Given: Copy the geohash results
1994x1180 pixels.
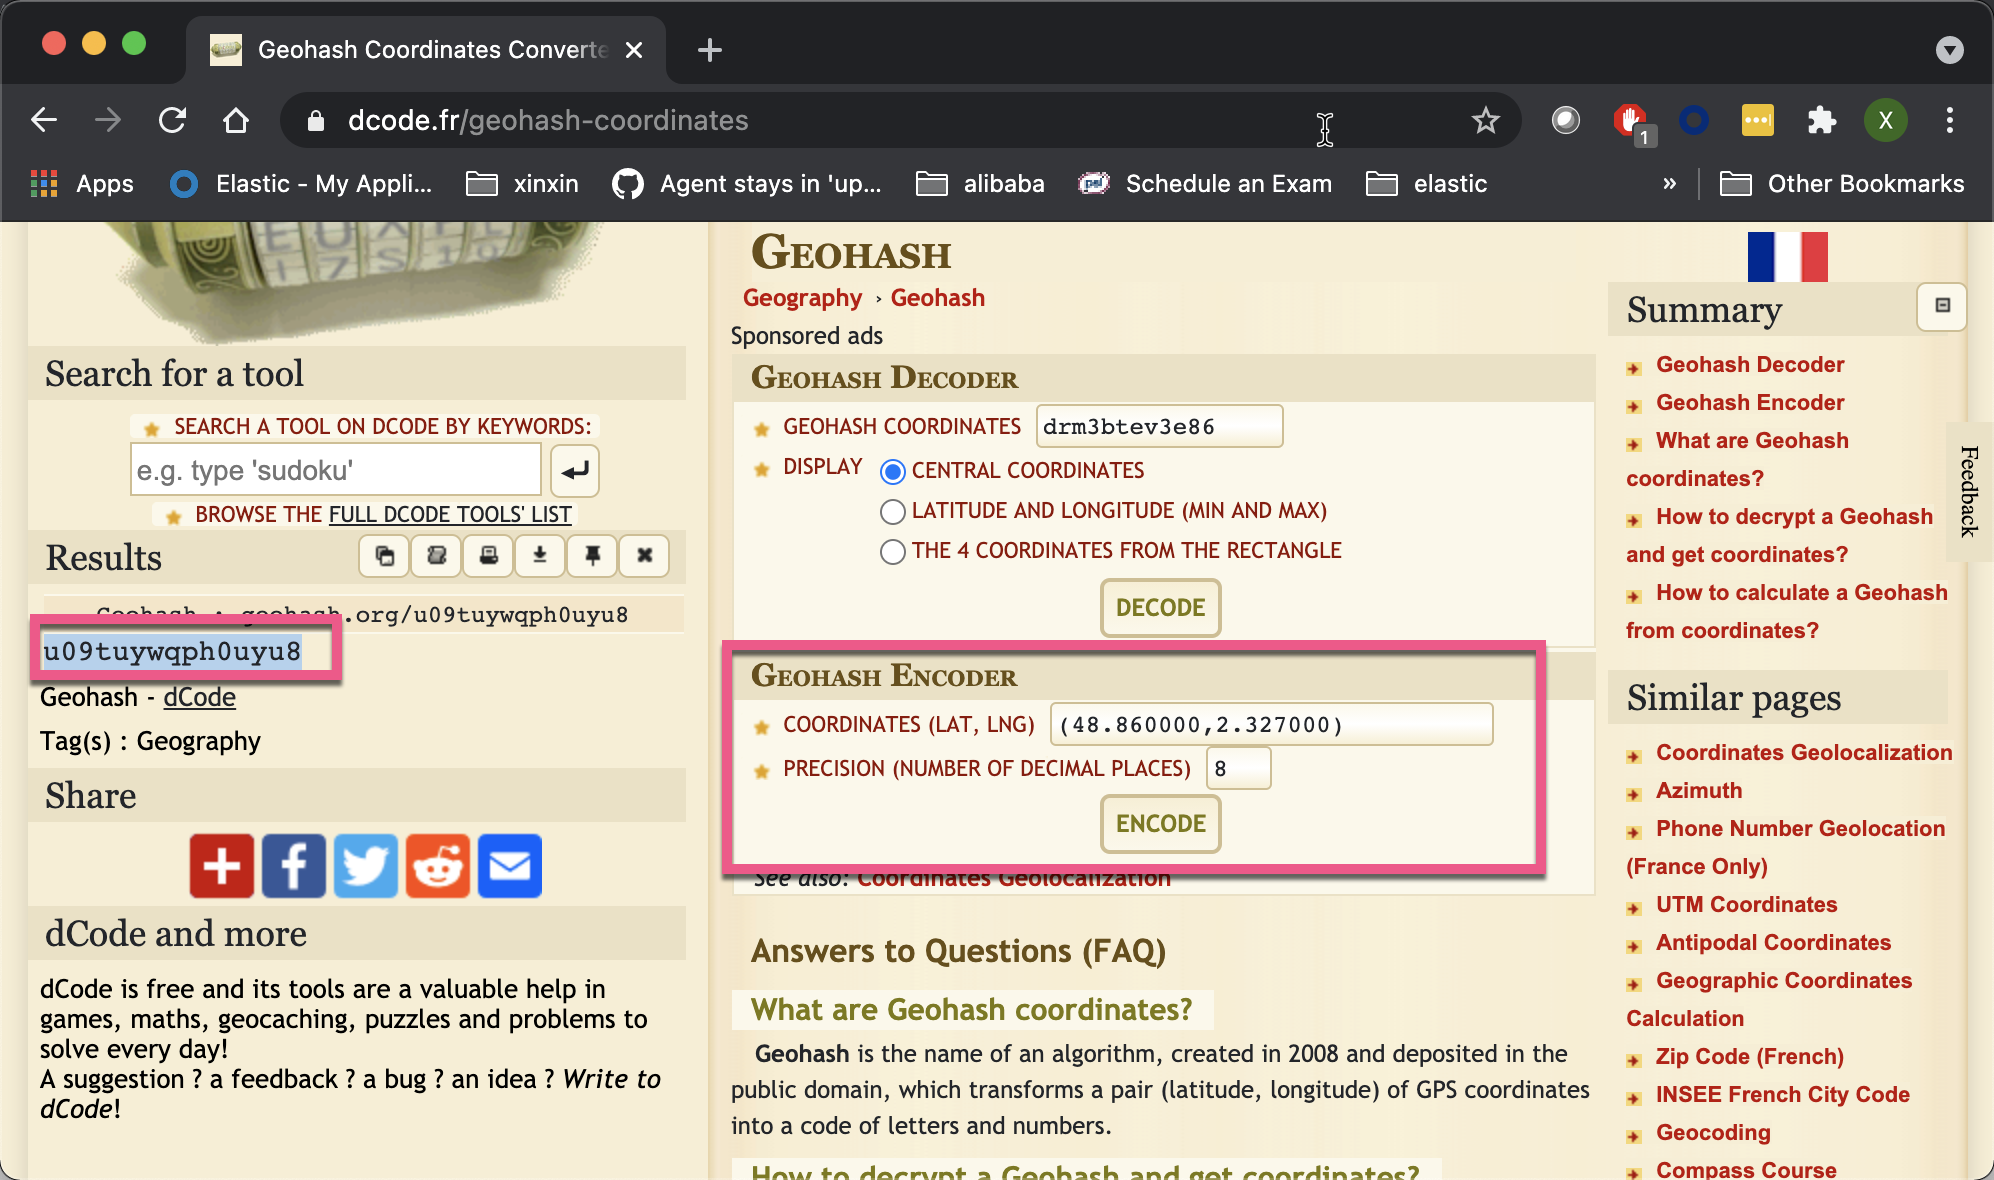Looking at the screenshot, I should [385, 557].
